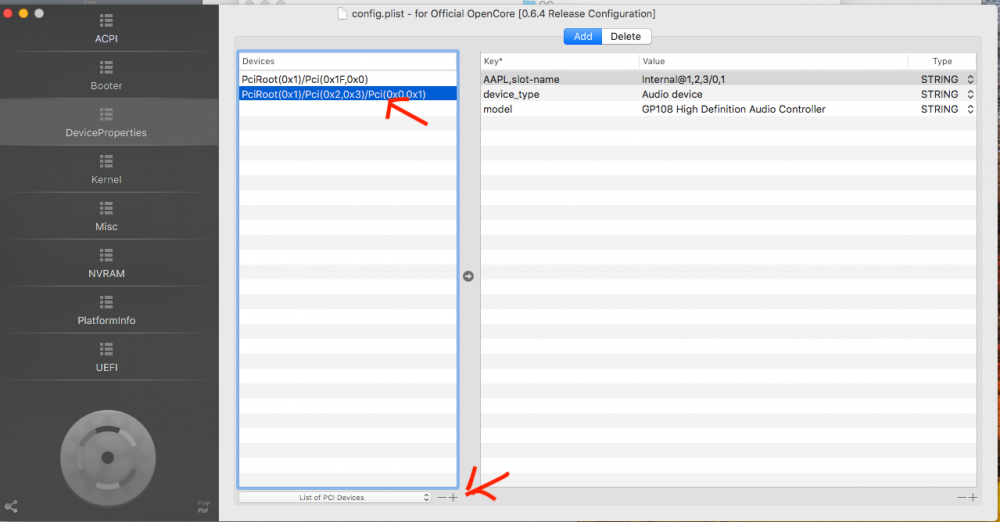
Task: Click the round arrow button between panes
Action: pos(468,276)
